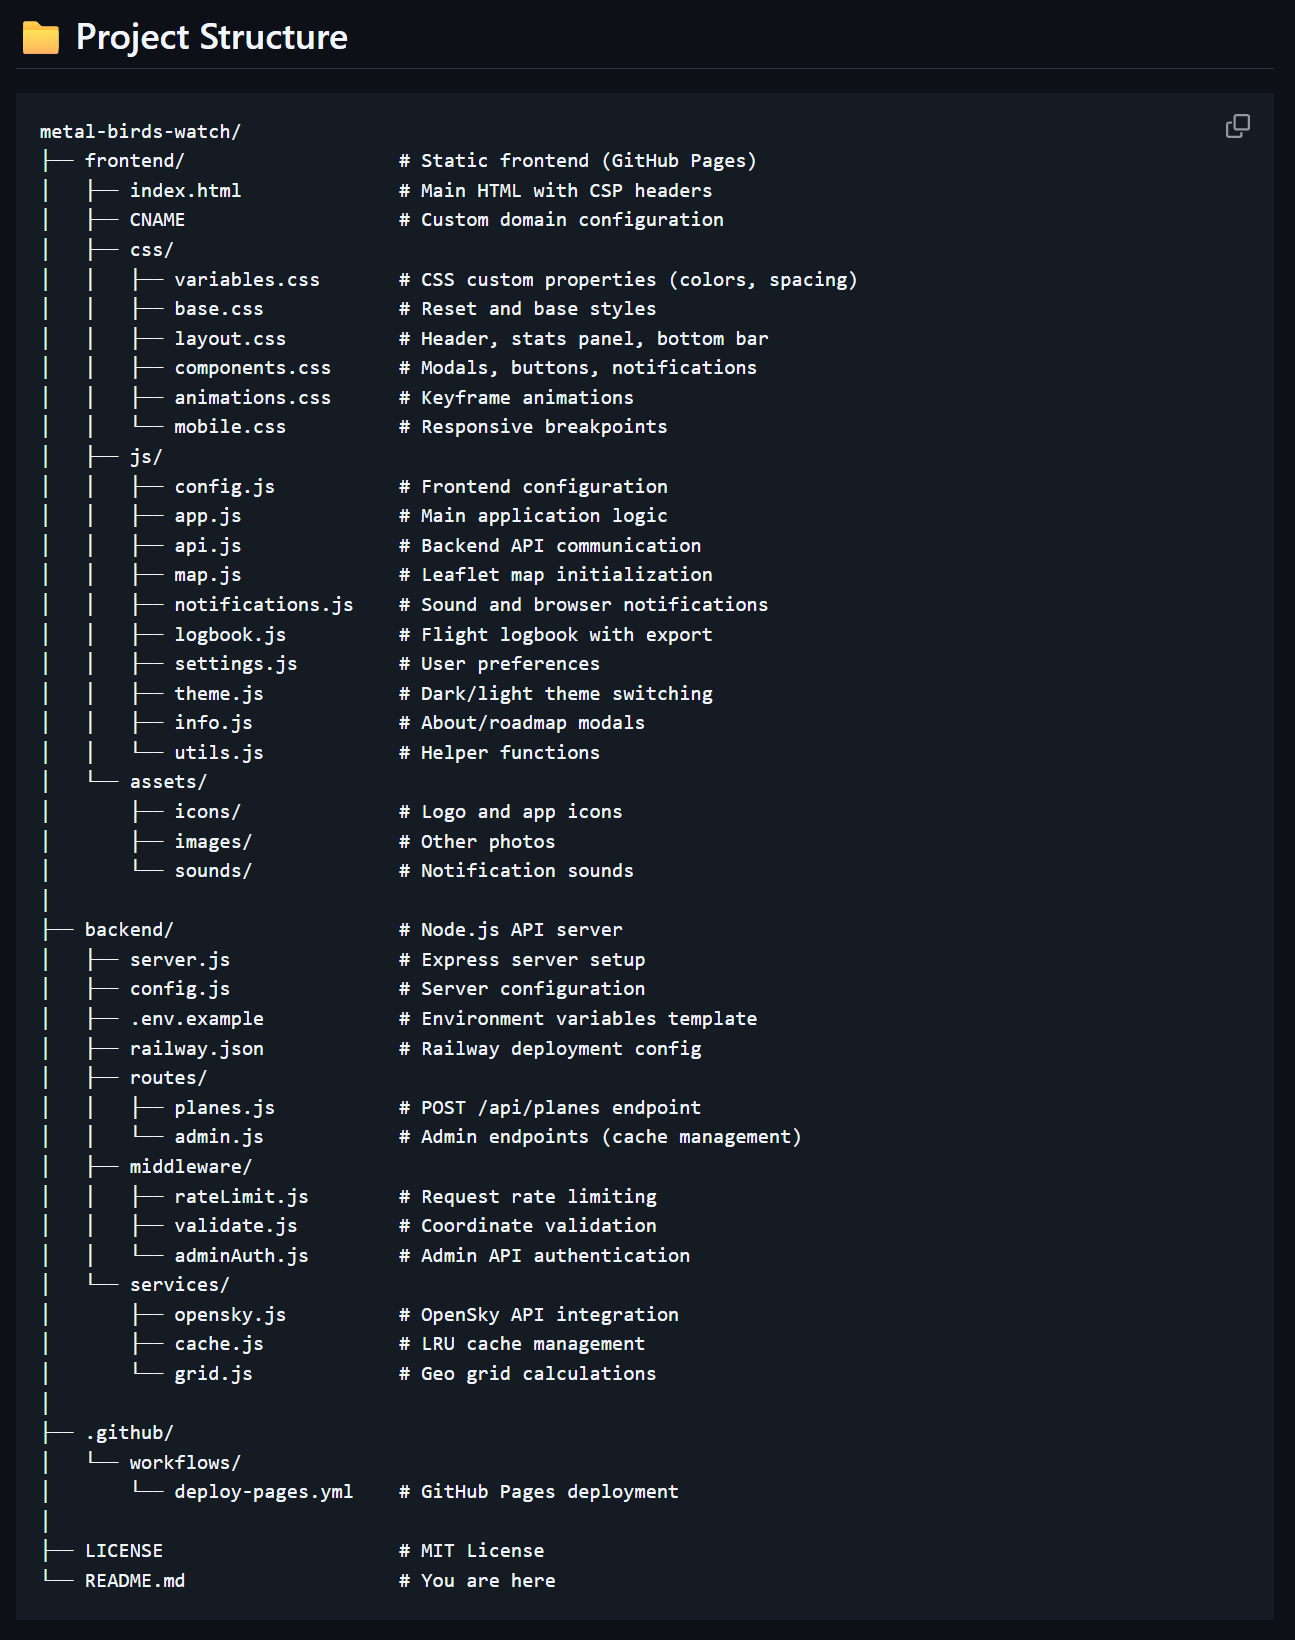The image size is (1295, 1640).
Task: Click the sounds/ subfolder entry
Action: [213, 871]
